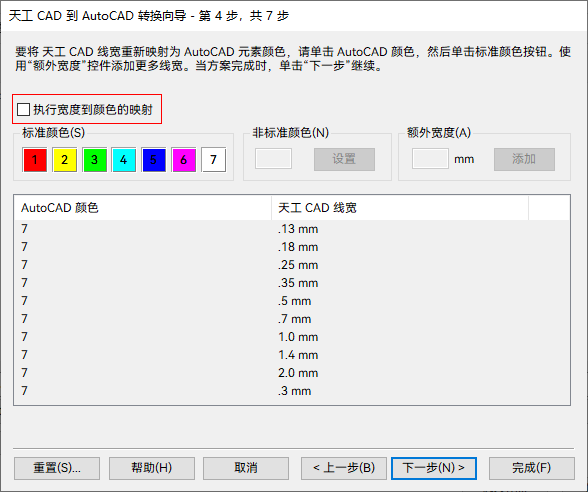Viewport: 588px width, 492px height.
Task: Pick blue standard color 5
Action: 154,160
